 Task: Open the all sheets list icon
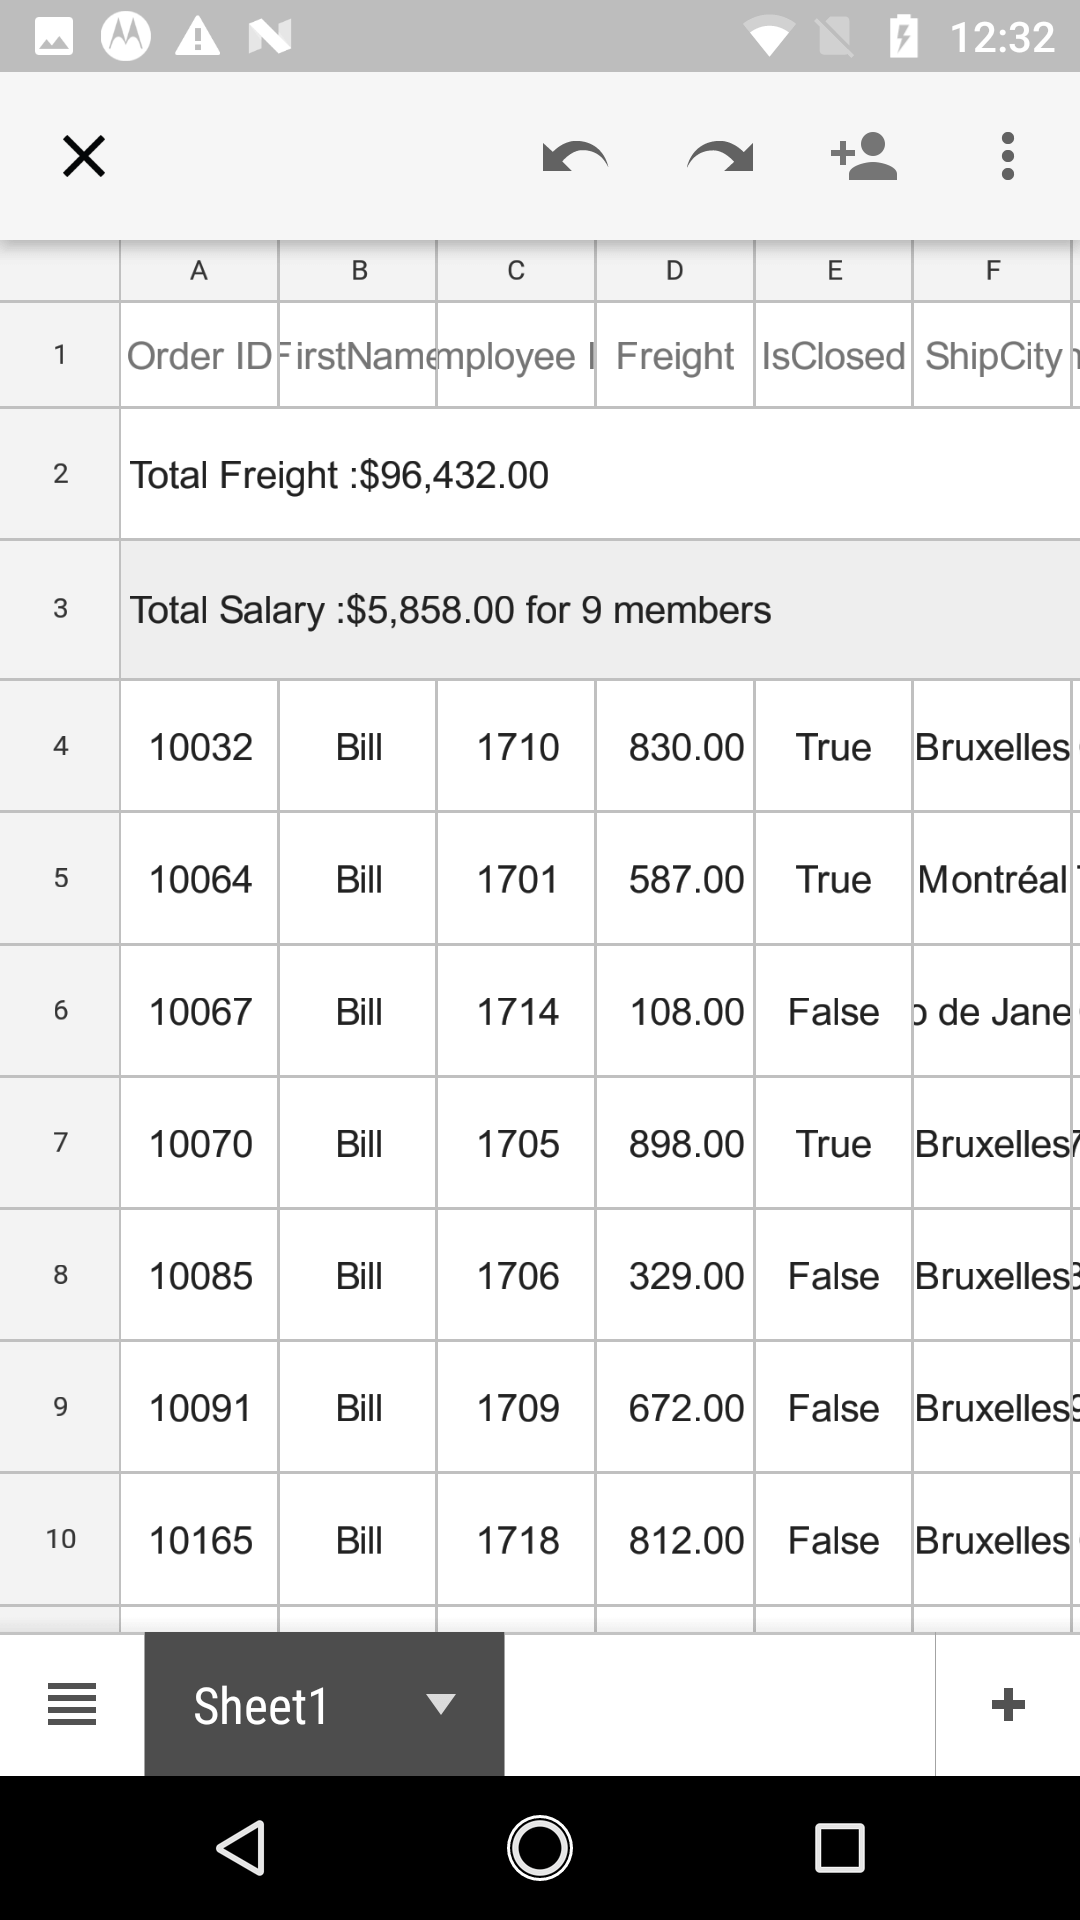72,1704
